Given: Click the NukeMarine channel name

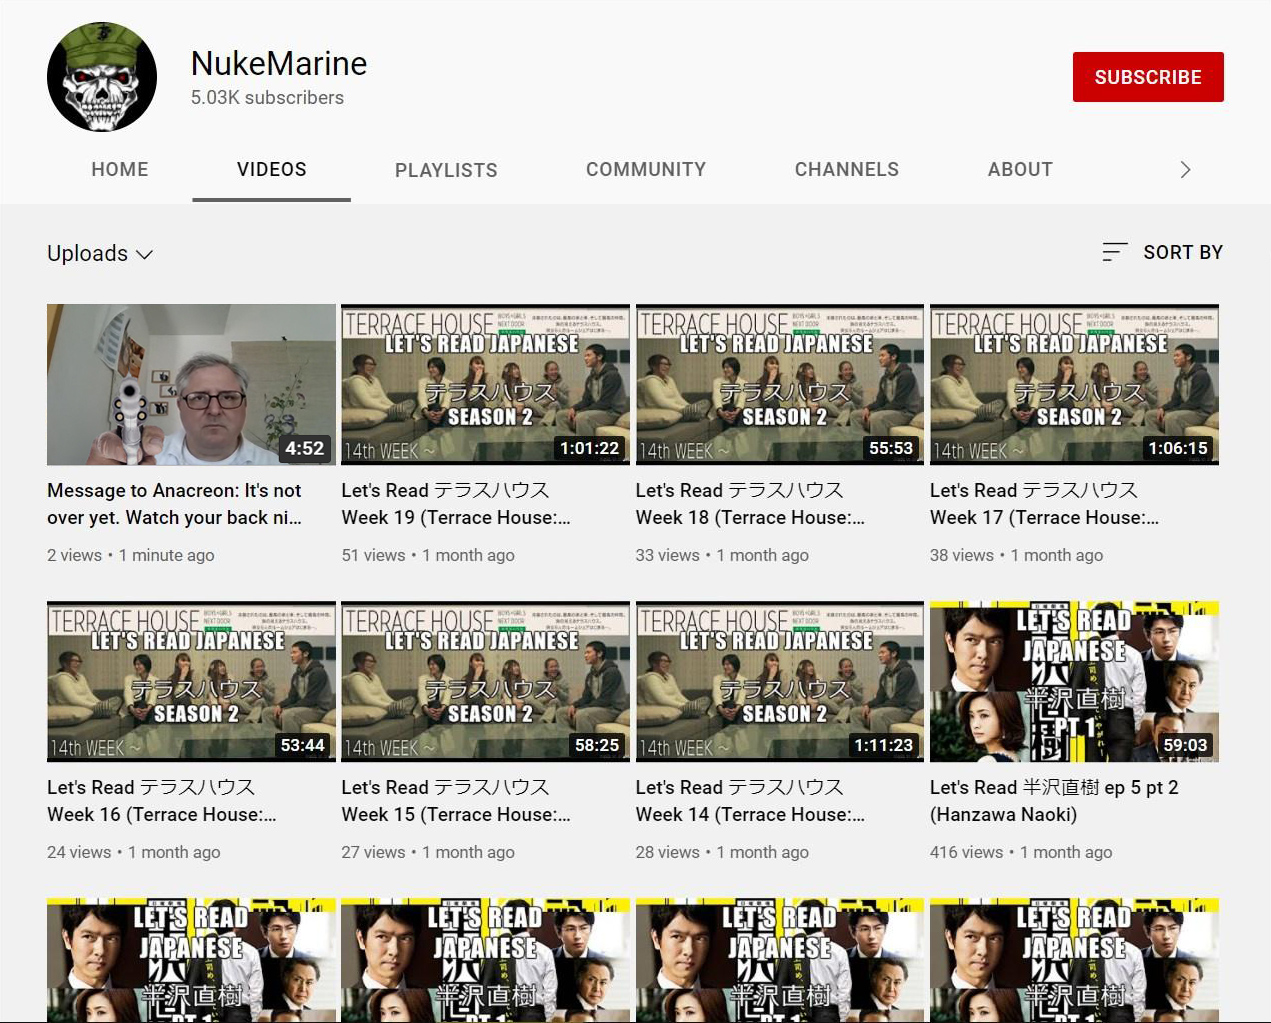Looking at the screenshot, I should pos(279,64).
